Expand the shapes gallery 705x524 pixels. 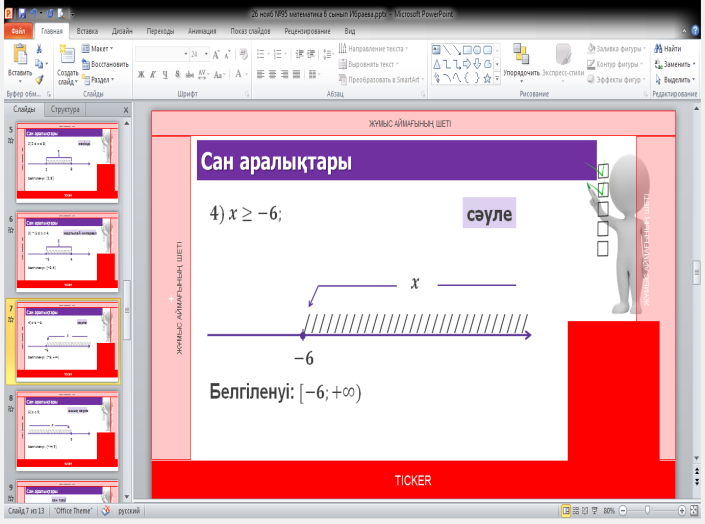tap(497, 79)
